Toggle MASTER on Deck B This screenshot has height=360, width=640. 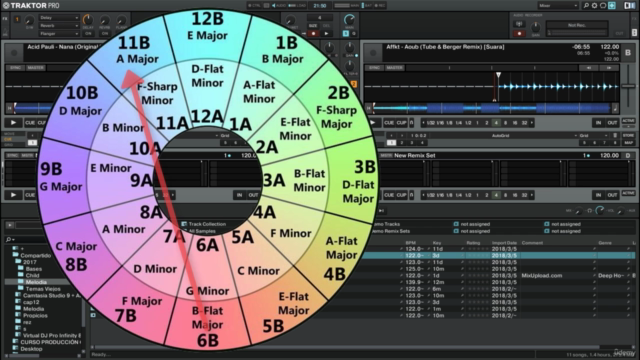(395, 68)
